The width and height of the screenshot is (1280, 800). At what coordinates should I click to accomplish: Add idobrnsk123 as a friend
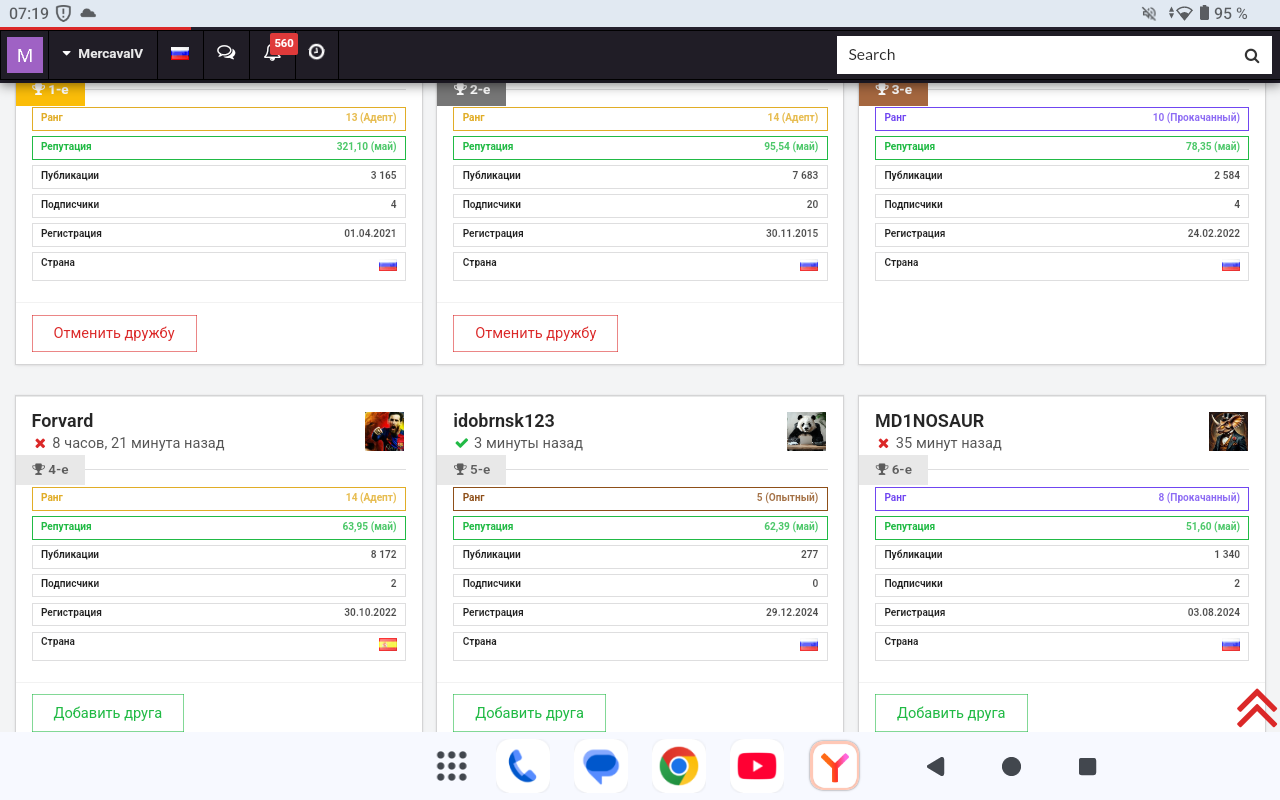[x=529, y=713]
